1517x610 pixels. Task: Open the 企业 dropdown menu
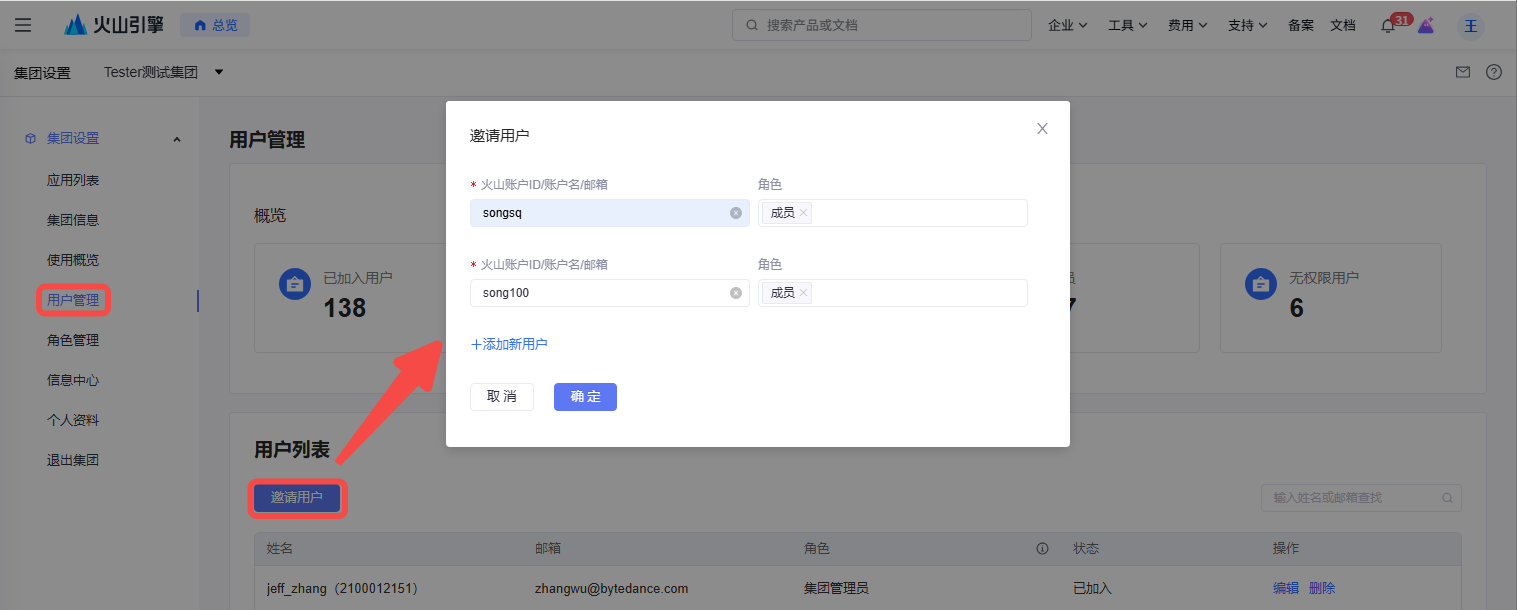[x=1067, y=25]
